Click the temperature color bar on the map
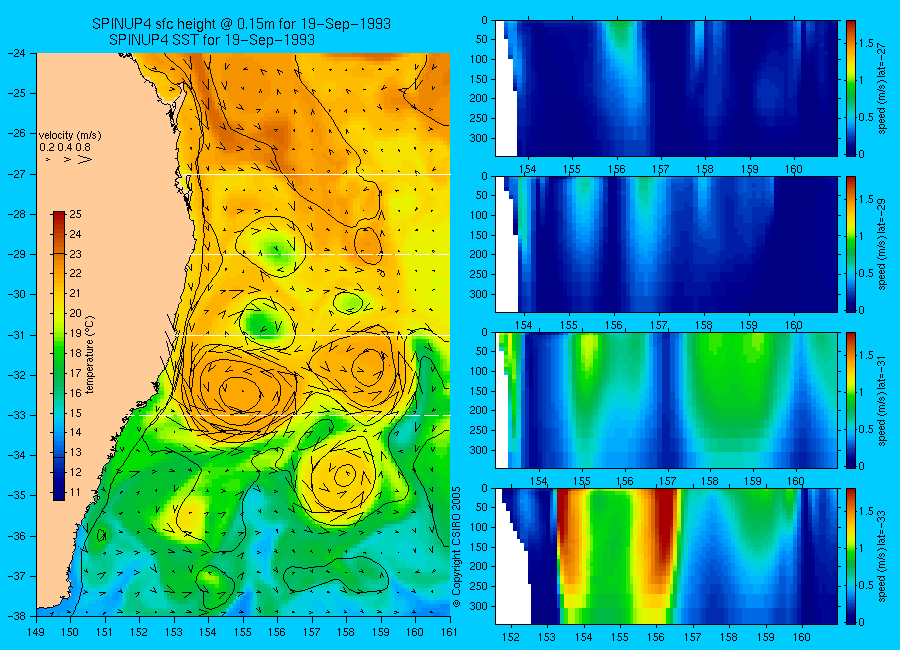 point(59,355)
